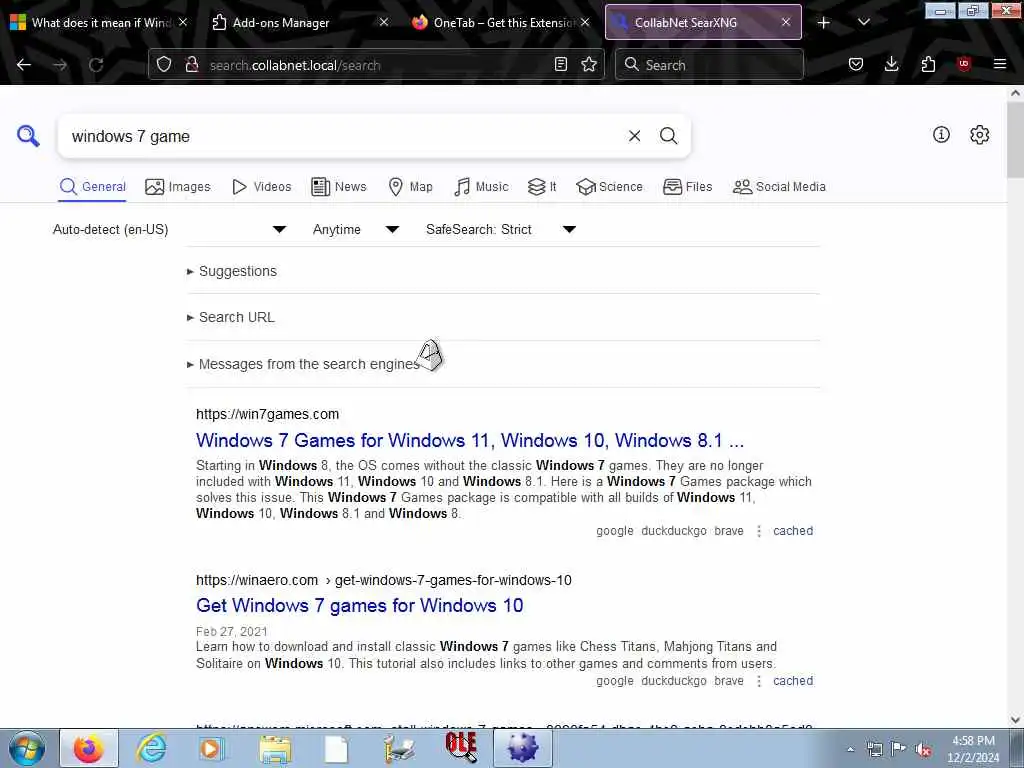
Task: Open Windows Explorer folder from taskbar
Action: tap(275, 748)
